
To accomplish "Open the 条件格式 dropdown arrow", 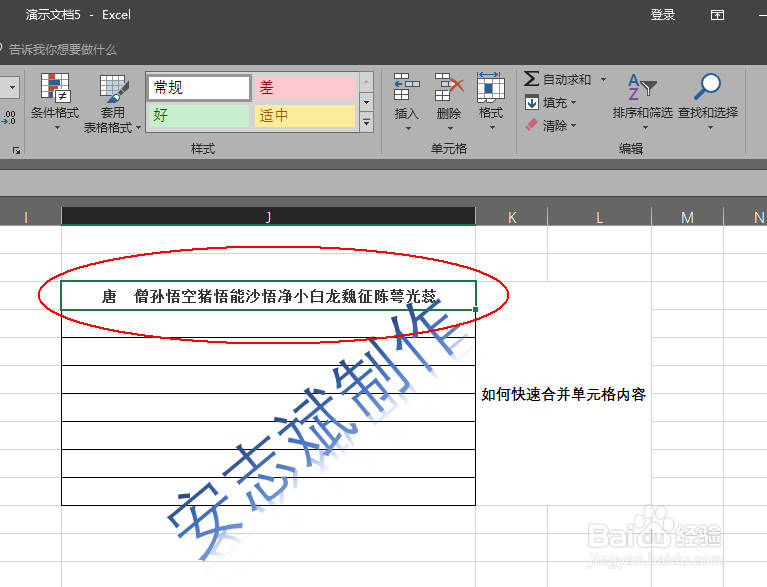I will [57, 128].
